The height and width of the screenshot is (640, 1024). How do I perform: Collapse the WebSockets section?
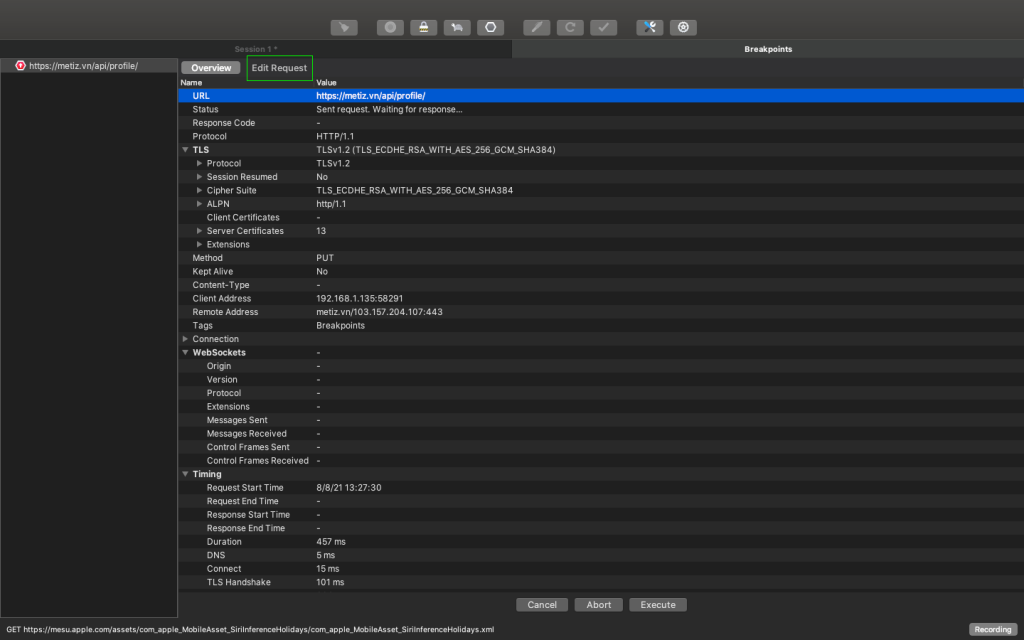[185, 353]
